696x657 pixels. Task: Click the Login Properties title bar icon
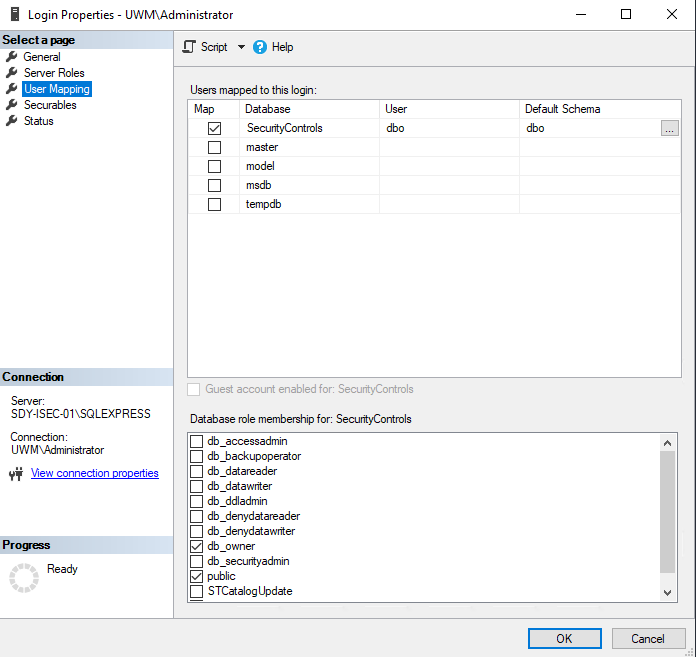coord(14,15)
